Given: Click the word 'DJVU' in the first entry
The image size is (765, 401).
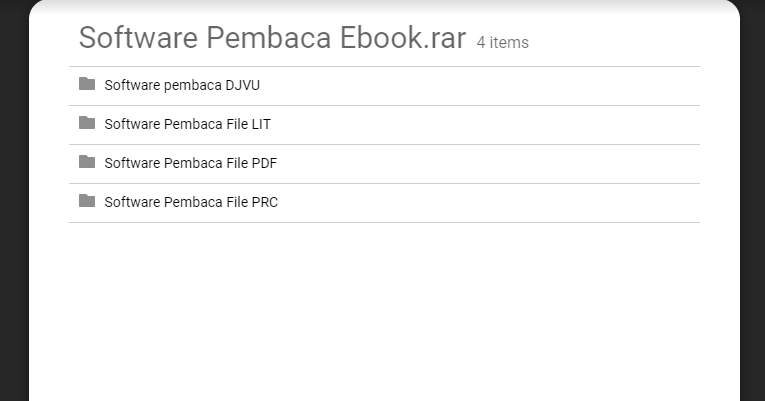Looking at the screenshot, I should coord(242,85).
